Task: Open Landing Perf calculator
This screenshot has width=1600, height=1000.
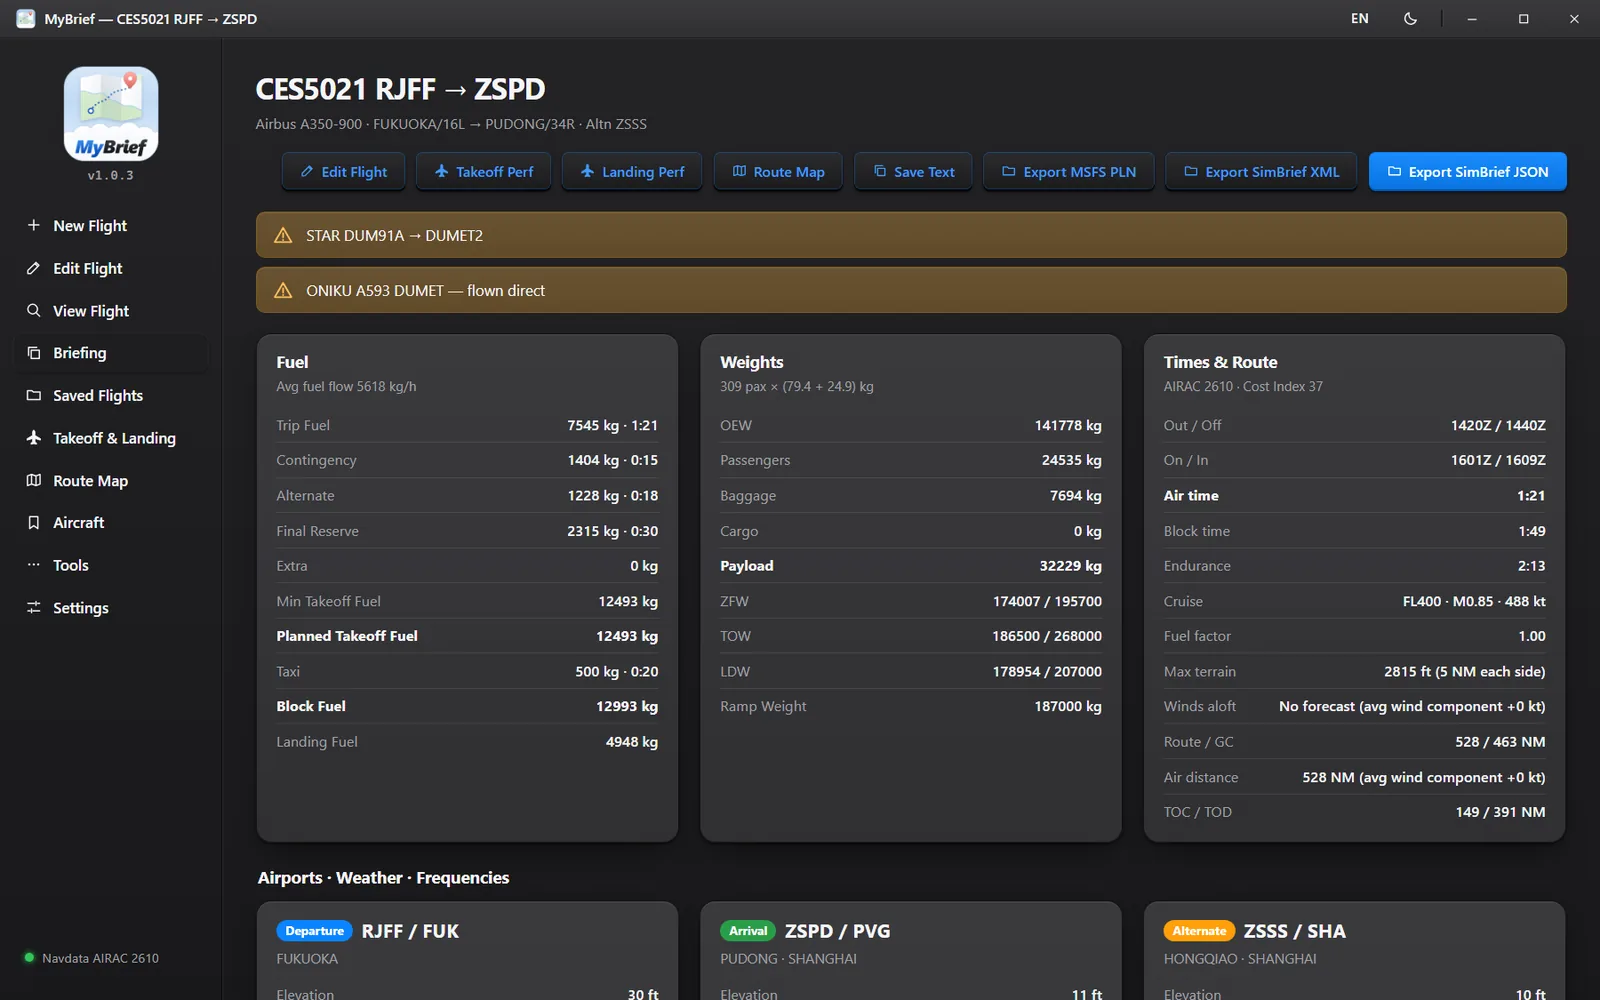Action: (632, 172)
